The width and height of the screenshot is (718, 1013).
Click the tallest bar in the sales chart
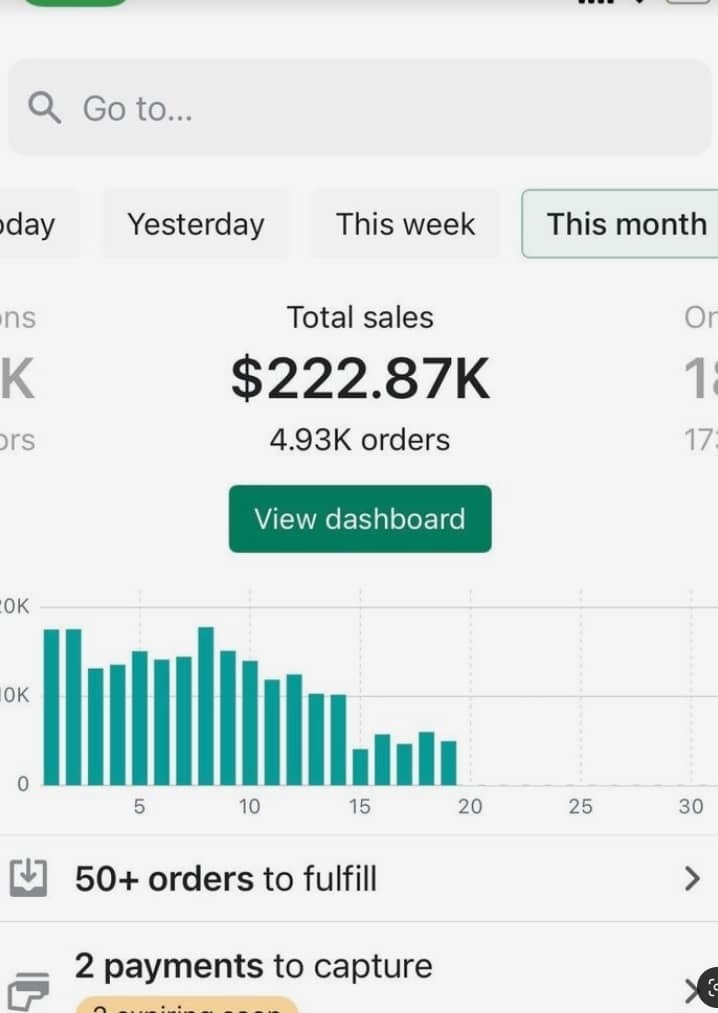click(206, 706)
